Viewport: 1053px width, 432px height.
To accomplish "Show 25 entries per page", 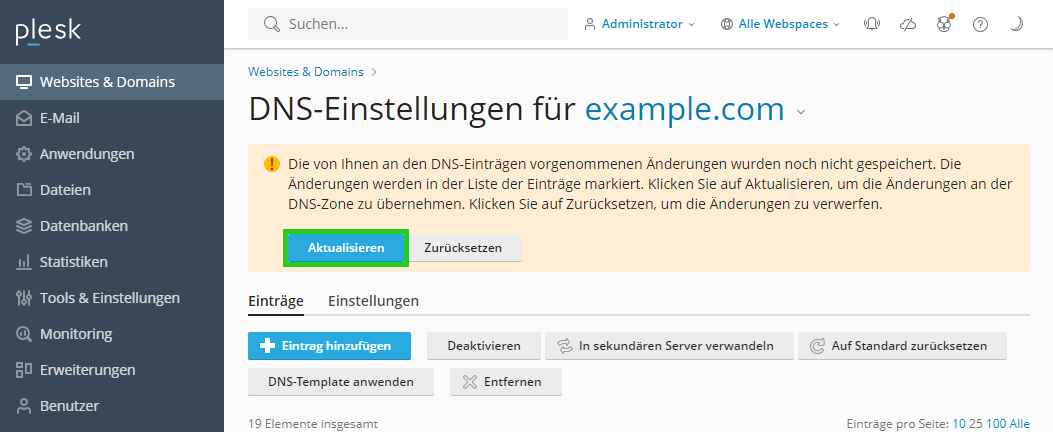I will (976, 424).
